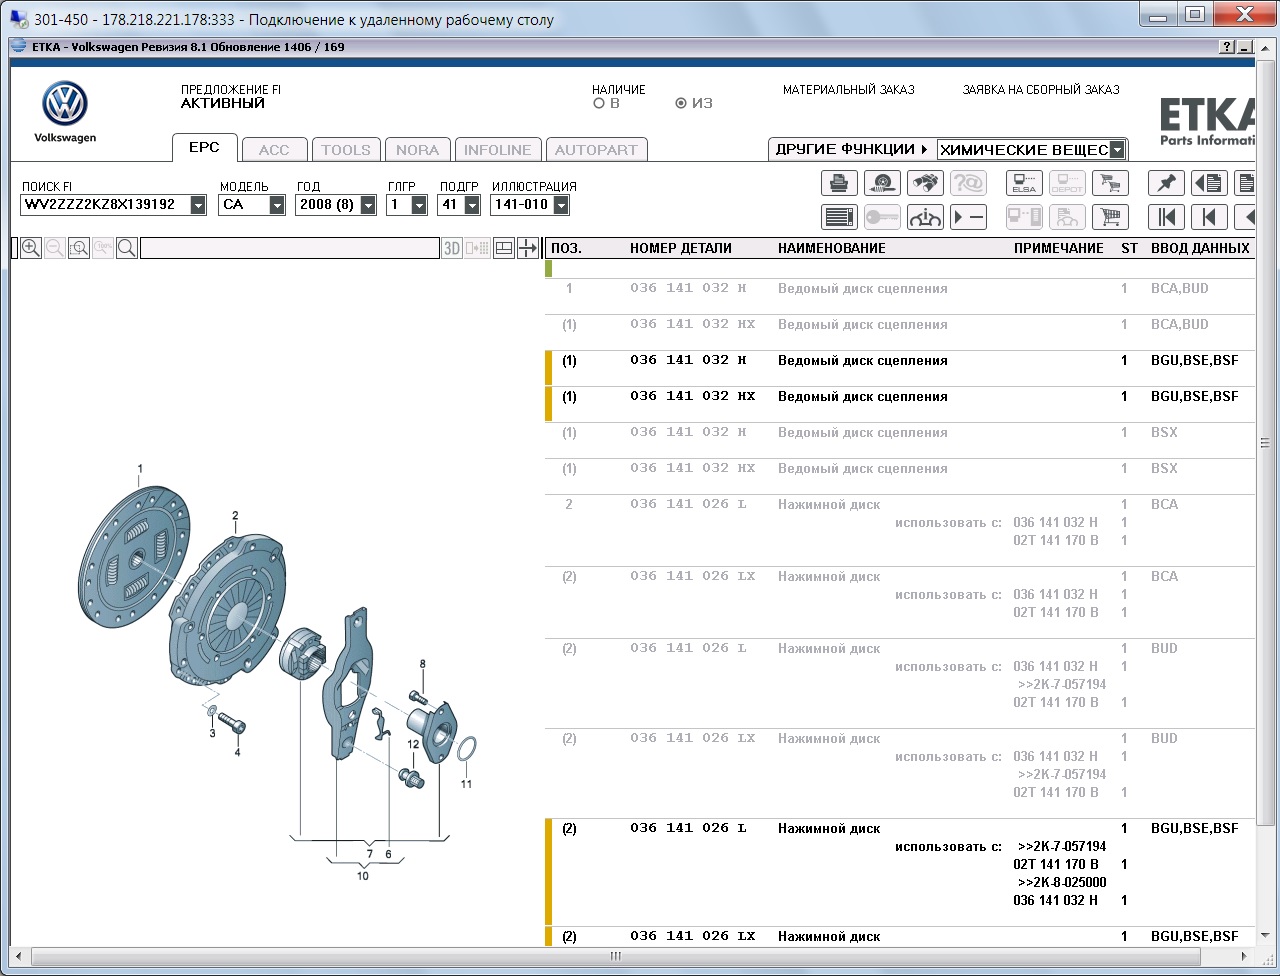1280x976 pixels.
Task: Open the ПОИСК FI VIN dropdown
Action: pos(198,205)
